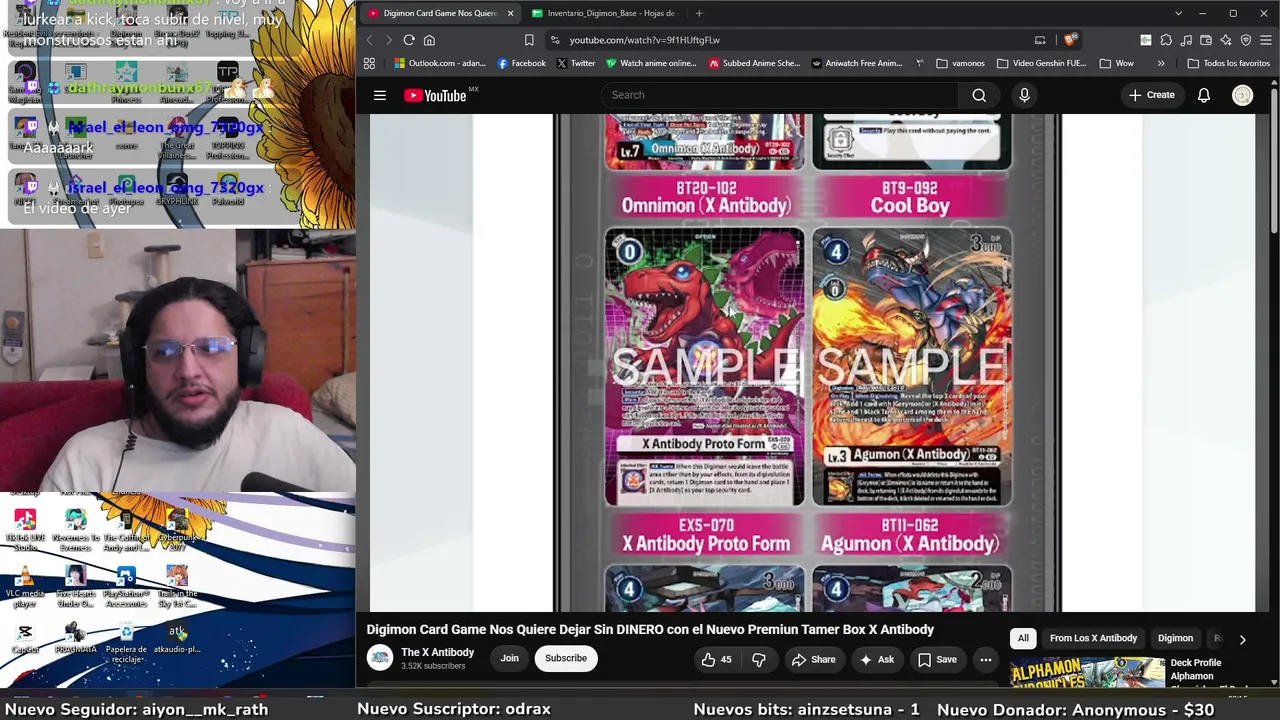Open the Brave Shields lion icon
The width and height of the screenshot is (1280, 720).
[1069, 40]
